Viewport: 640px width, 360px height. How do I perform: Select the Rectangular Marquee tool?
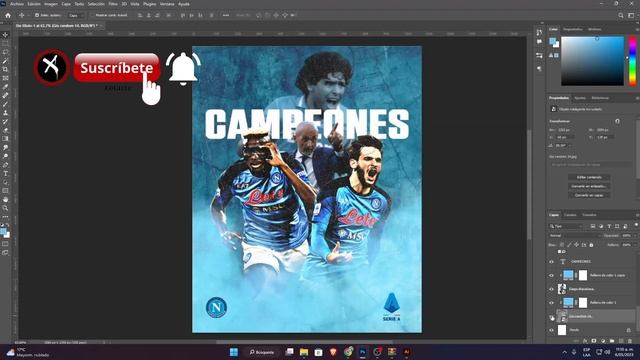click(5, 44)
